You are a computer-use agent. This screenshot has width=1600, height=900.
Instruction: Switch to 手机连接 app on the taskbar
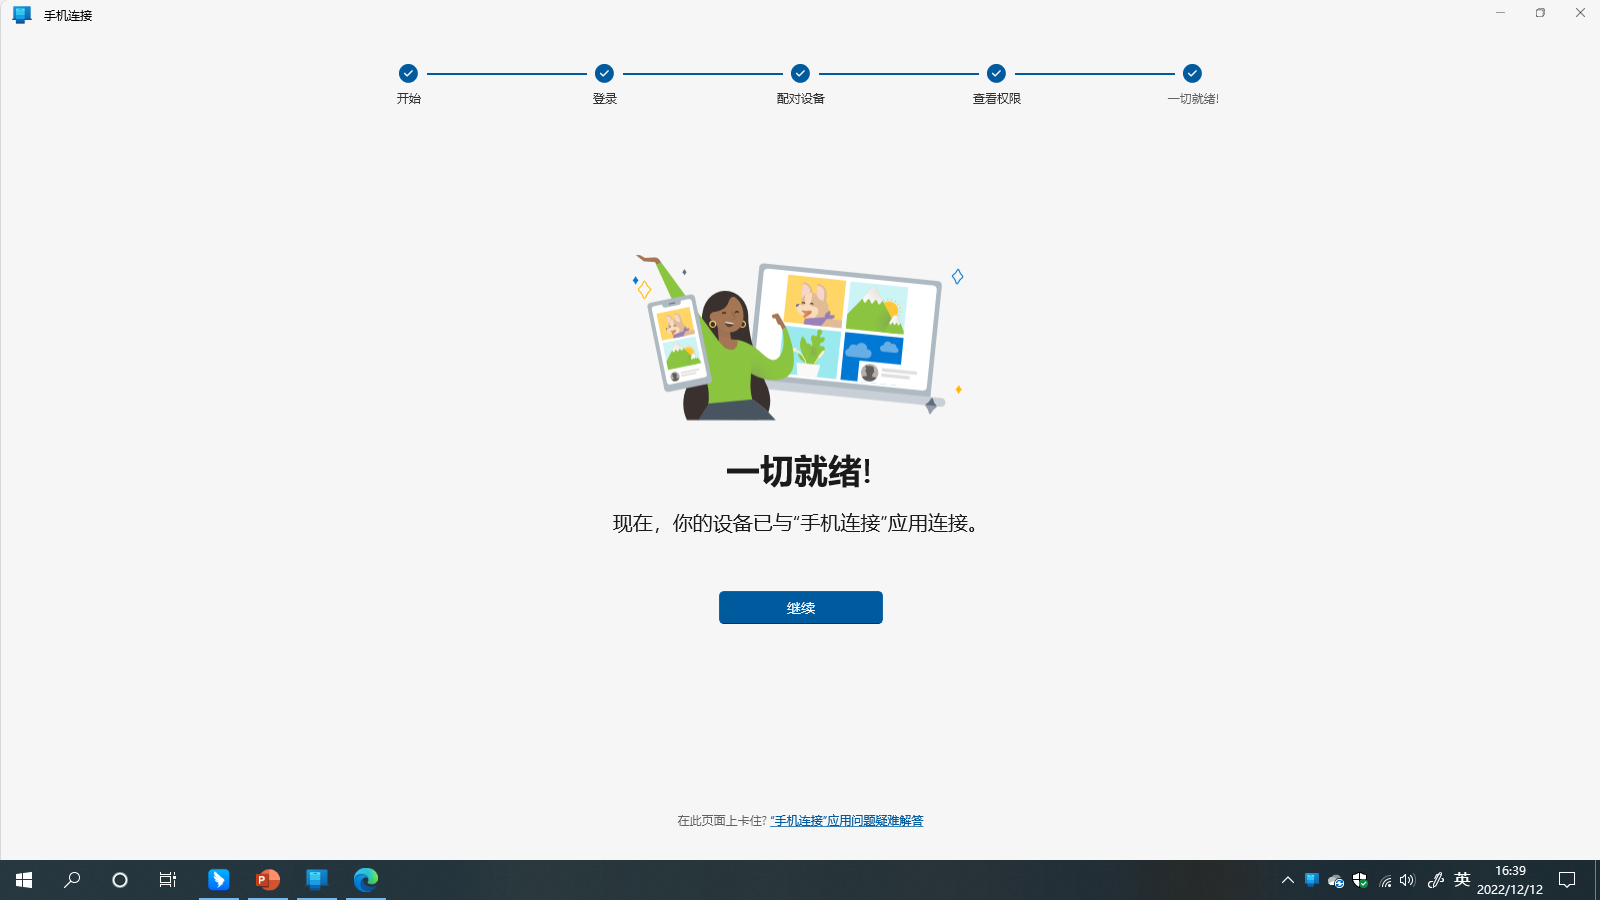316,880
